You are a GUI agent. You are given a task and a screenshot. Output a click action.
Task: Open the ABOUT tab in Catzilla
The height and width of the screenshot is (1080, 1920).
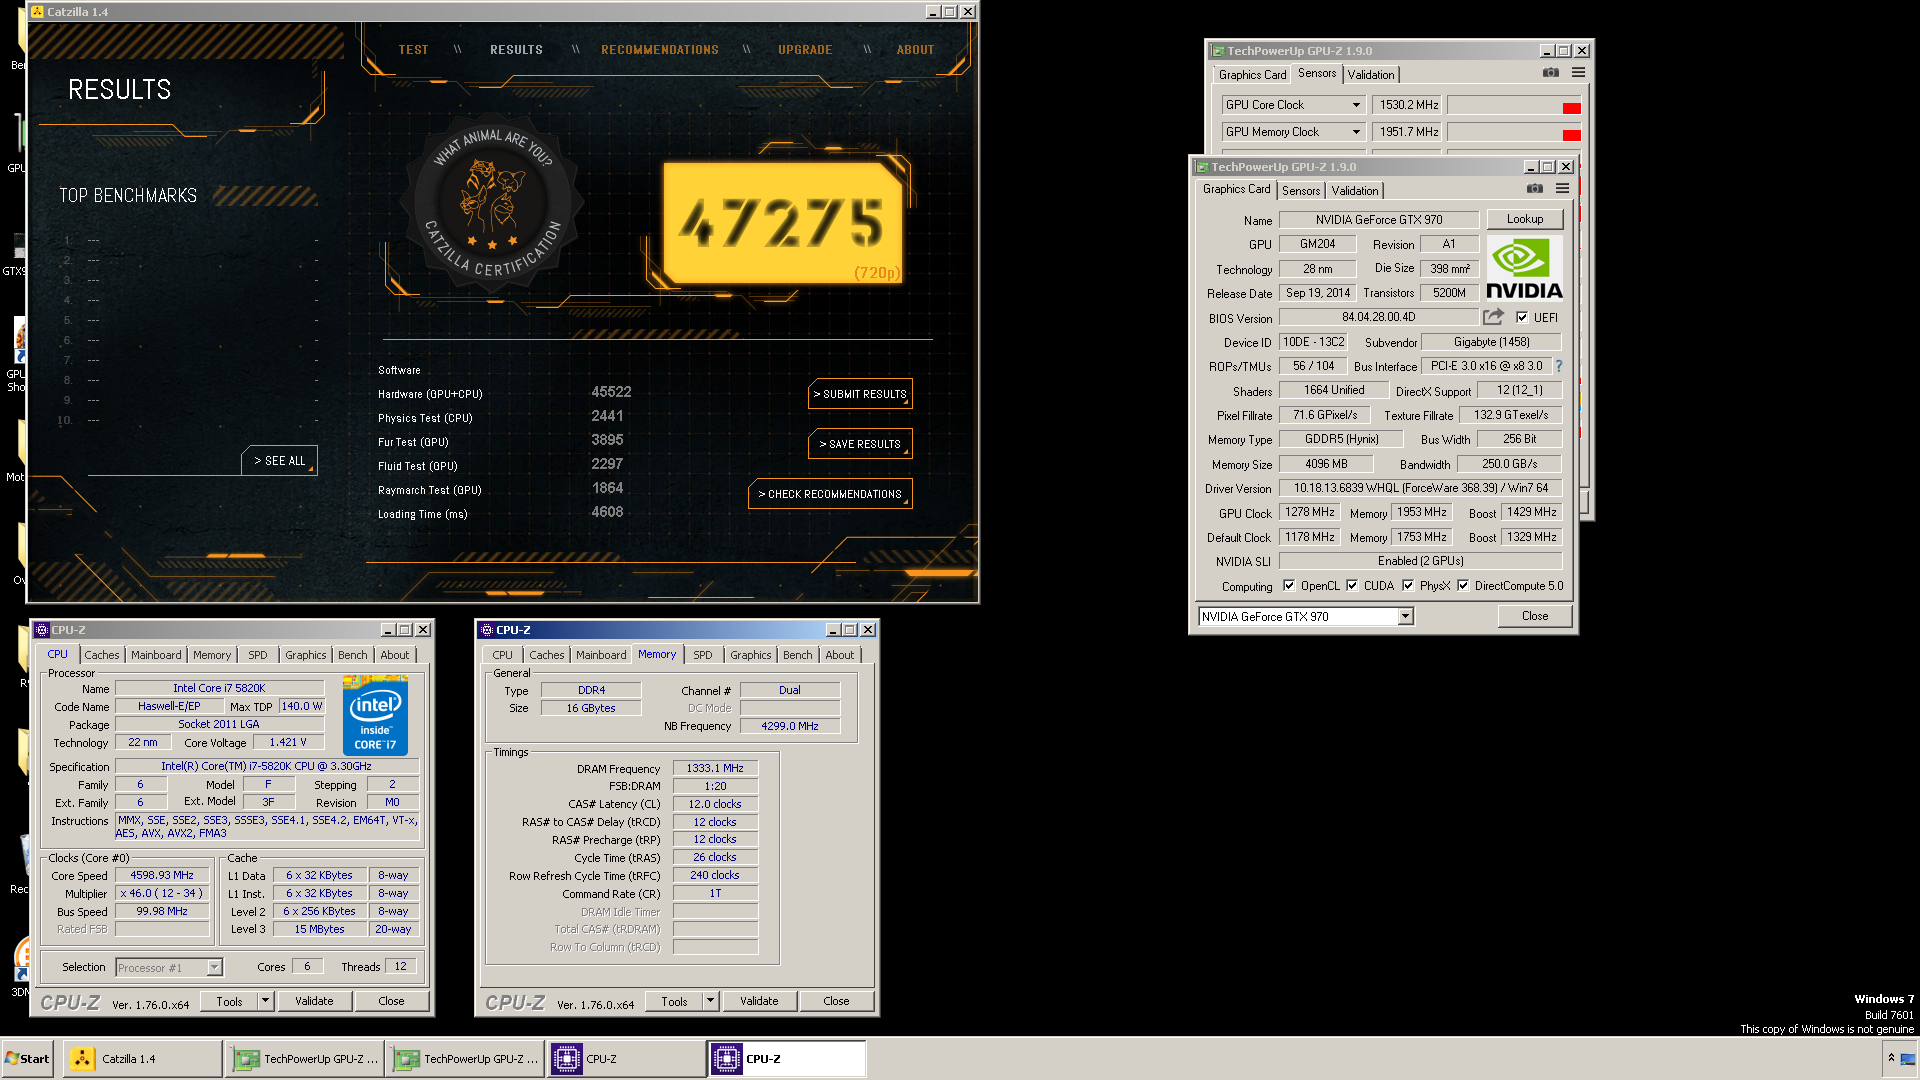(915, 50)
